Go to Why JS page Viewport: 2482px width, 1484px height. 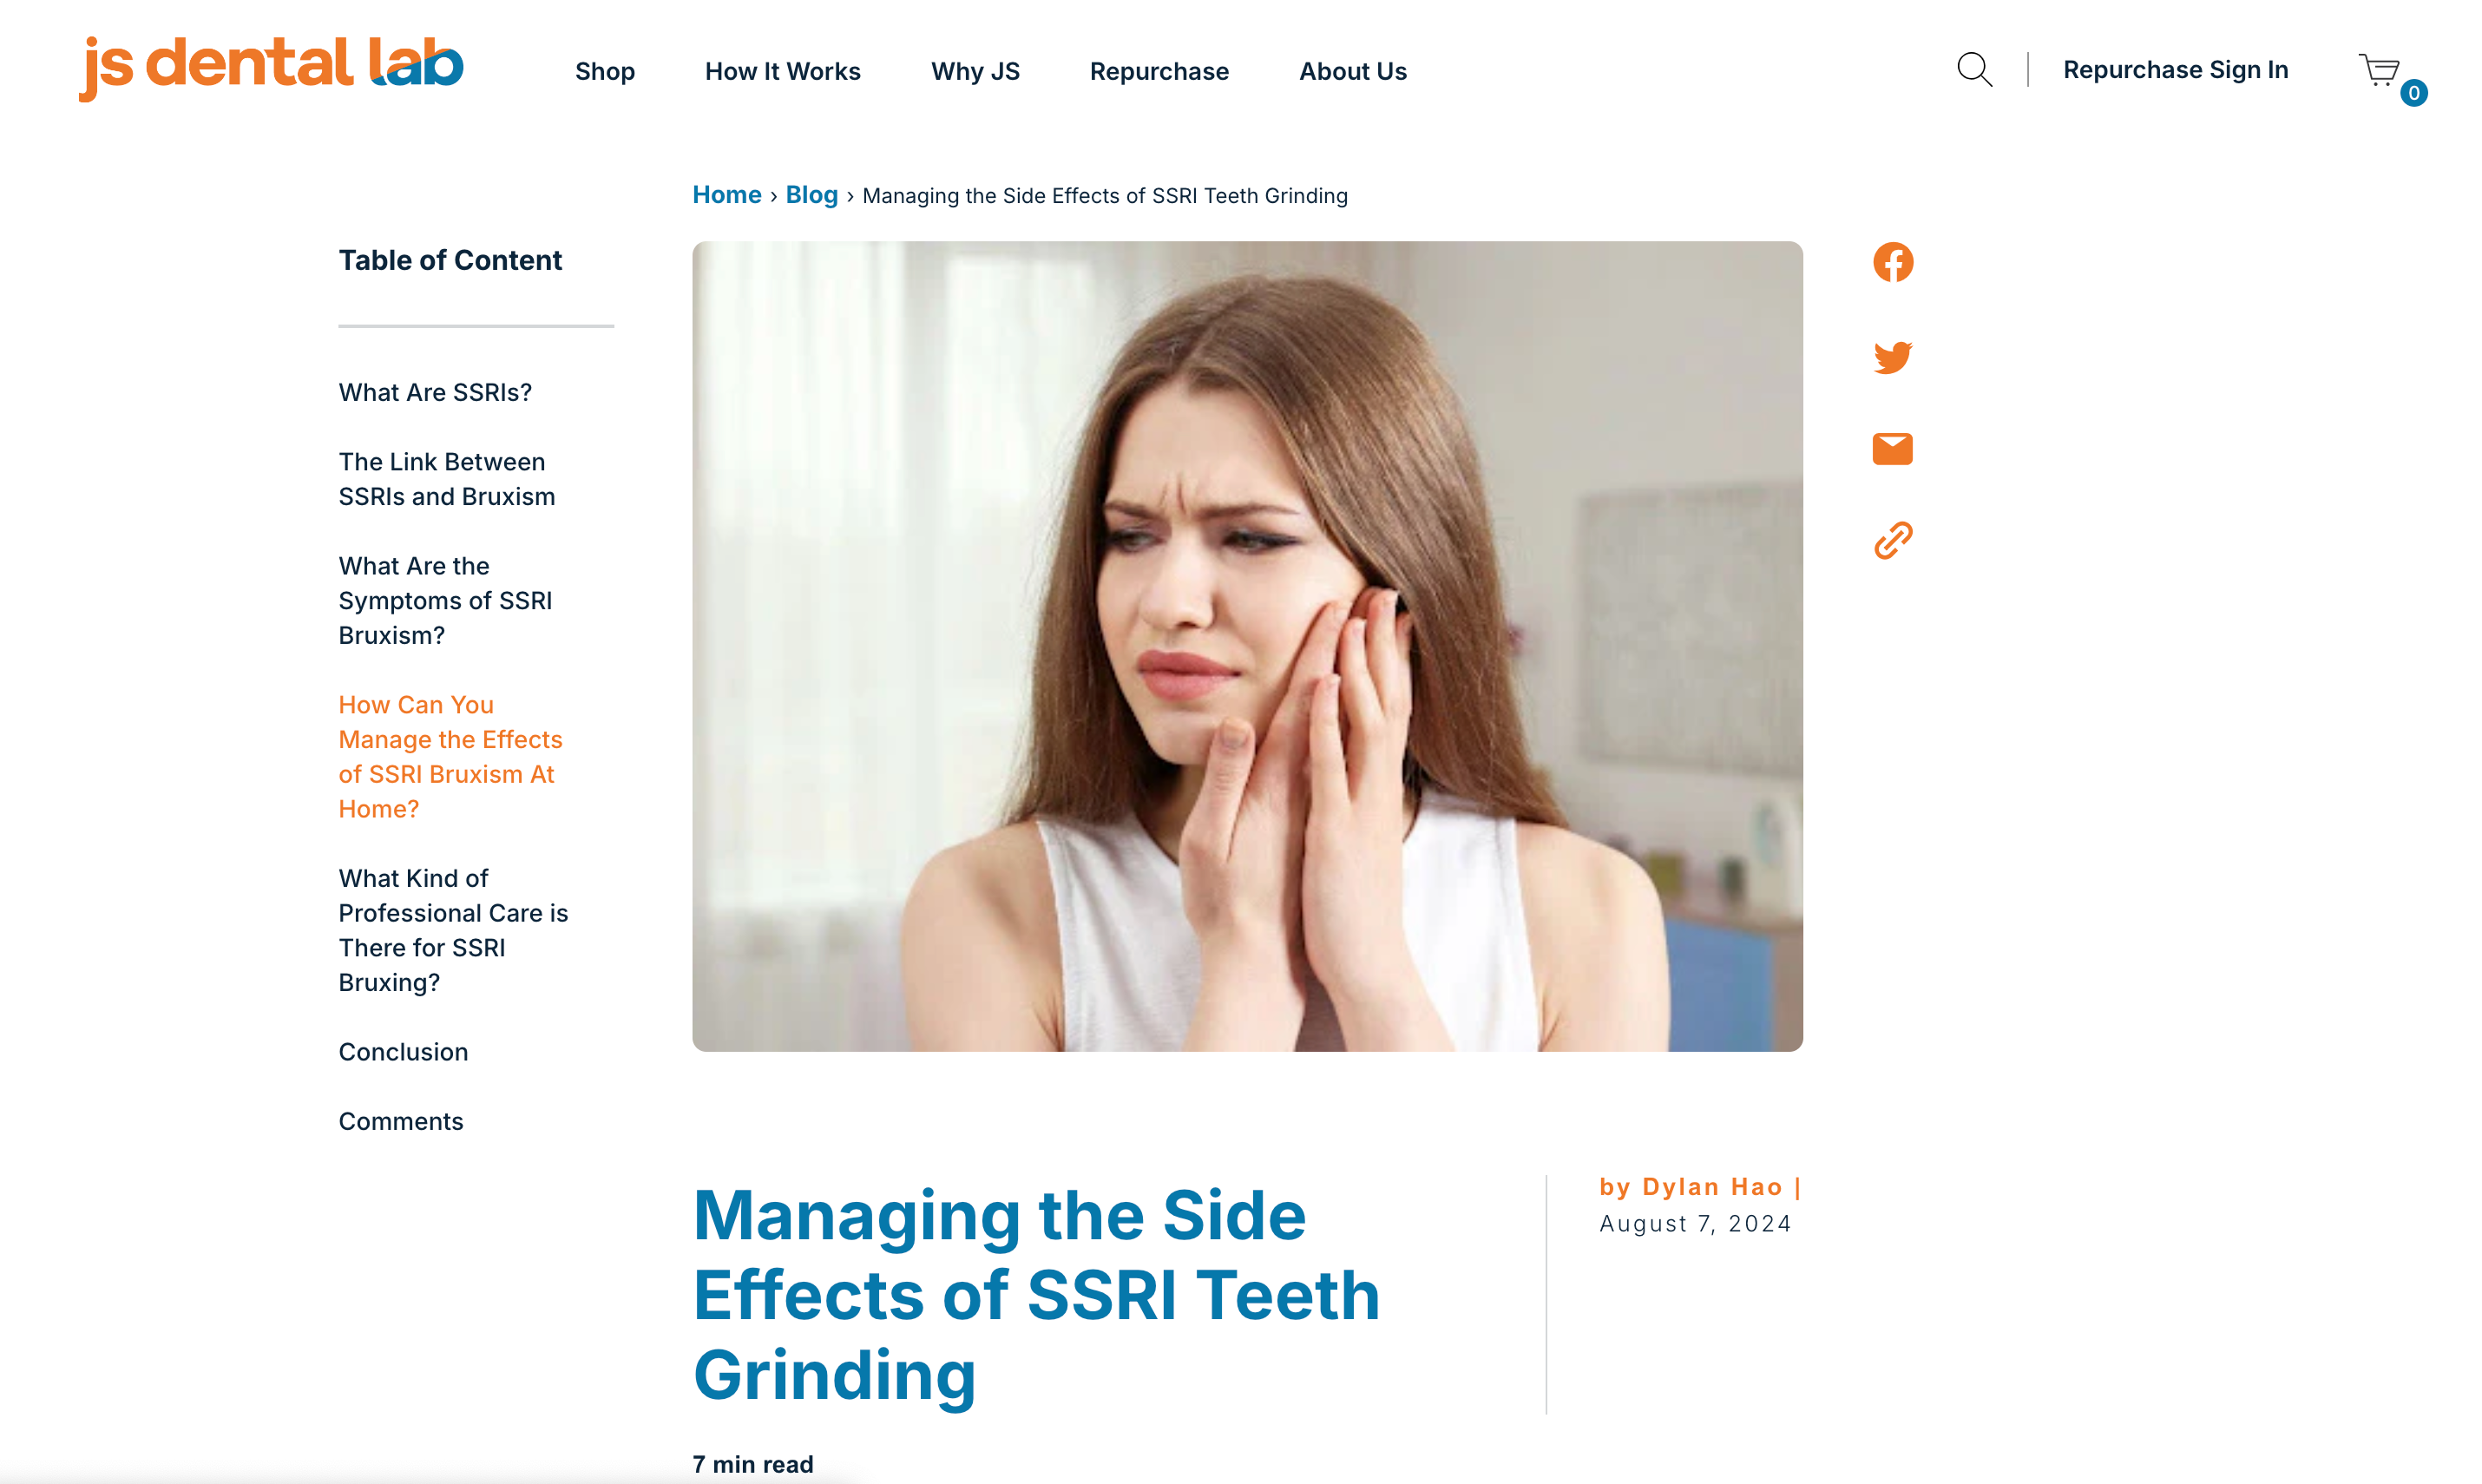(x=975, y=71)
